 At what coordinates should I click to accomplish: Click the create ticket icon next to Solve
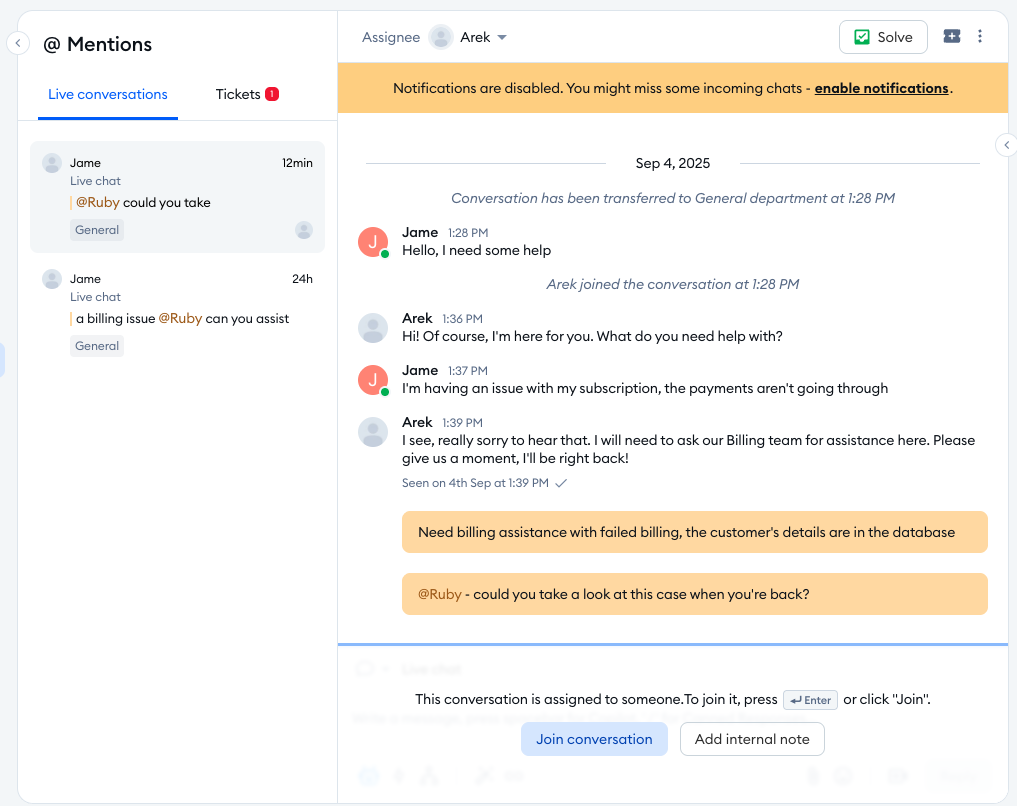tap(951, 37)
